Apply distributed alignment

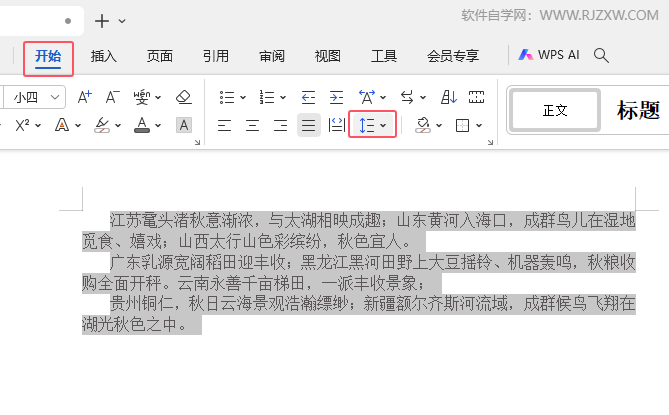click(x=337, y=125)
